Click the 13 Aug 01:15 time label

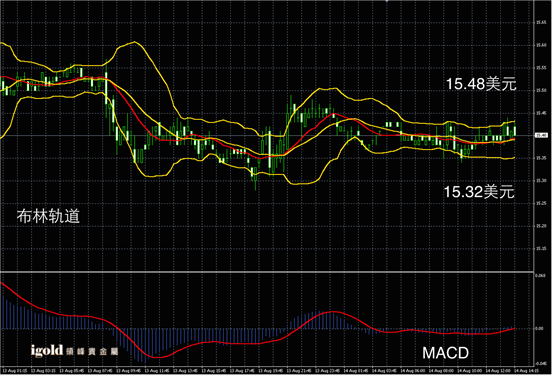(14, 371)
